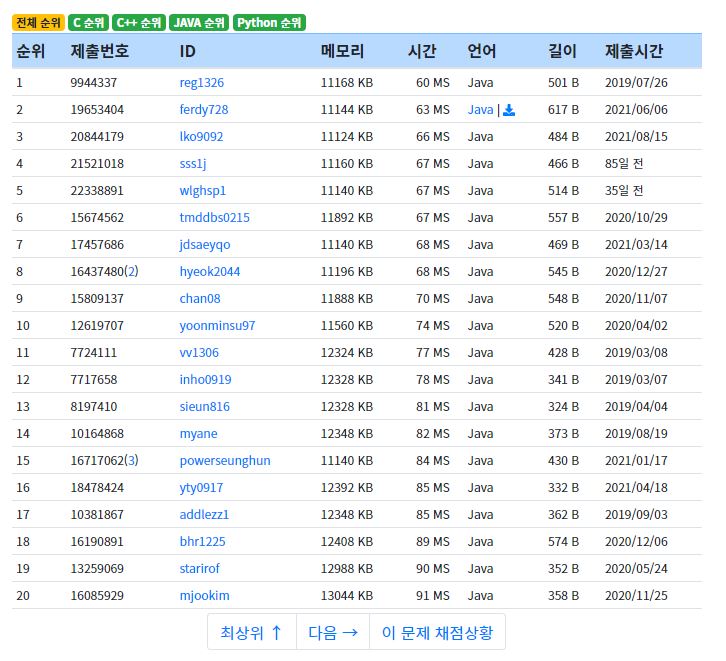Open user profile myane

click(x=198, y=434)
